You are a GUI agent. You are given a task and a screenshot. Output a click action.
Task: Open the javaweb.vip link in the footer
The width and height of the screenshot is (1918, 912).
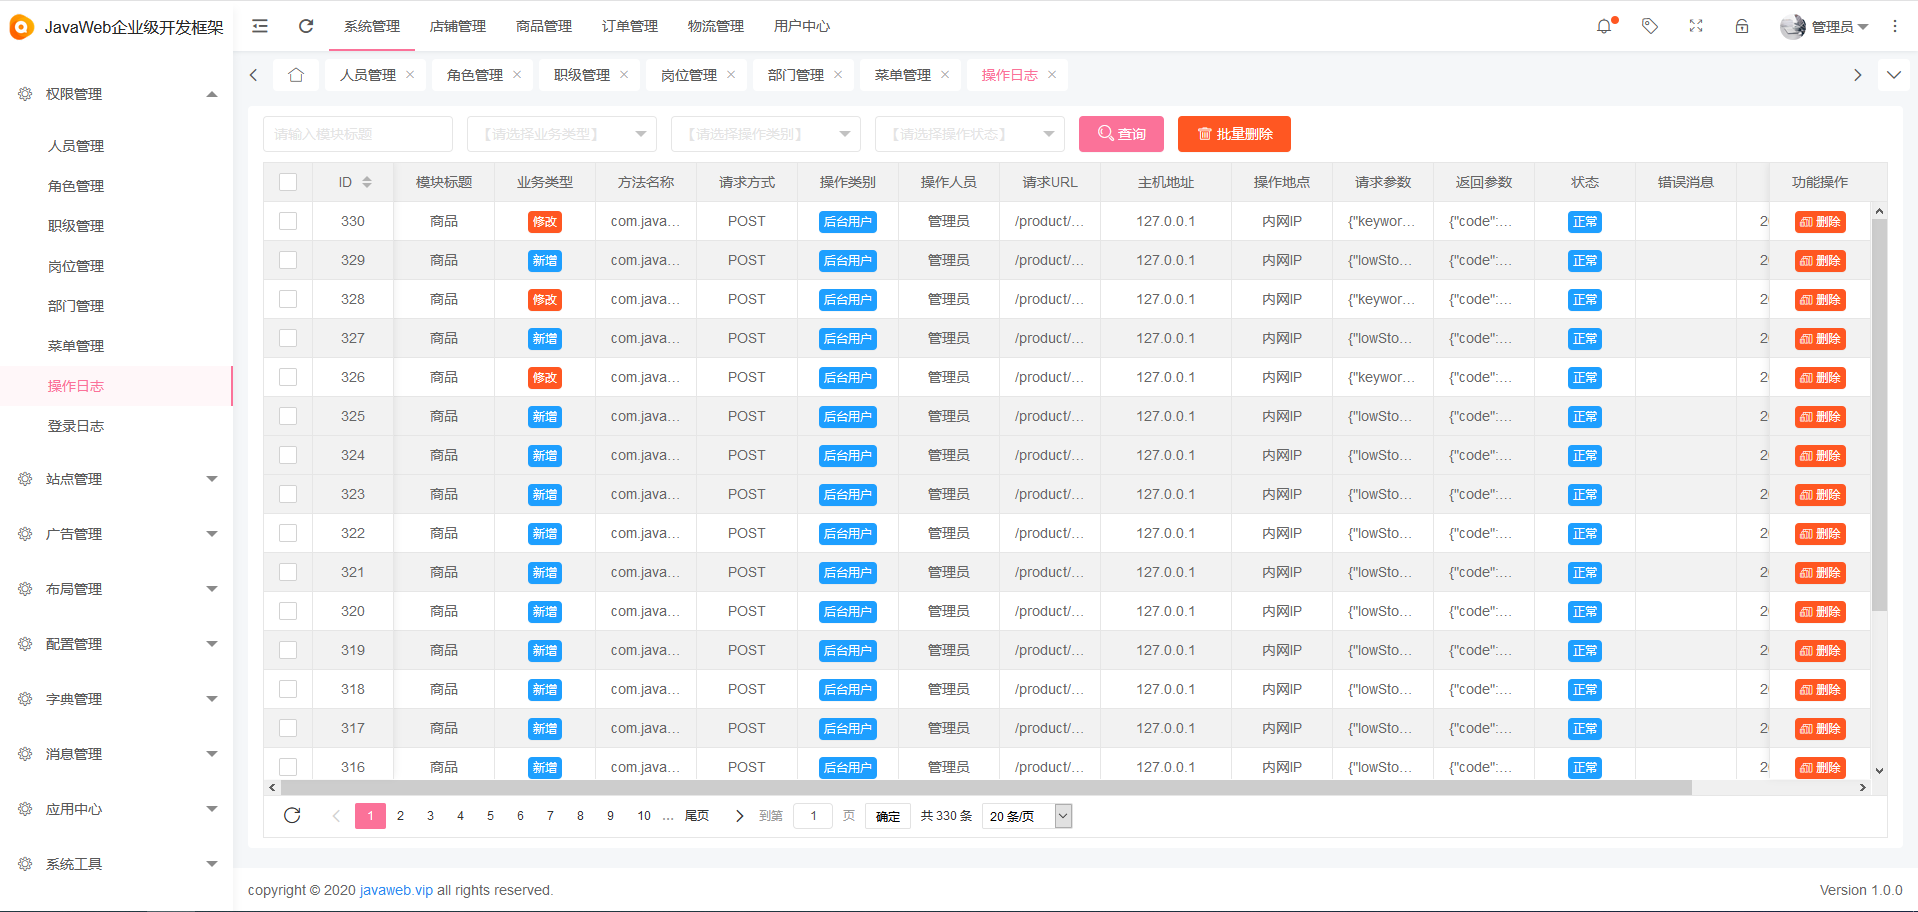pos(395,890)
